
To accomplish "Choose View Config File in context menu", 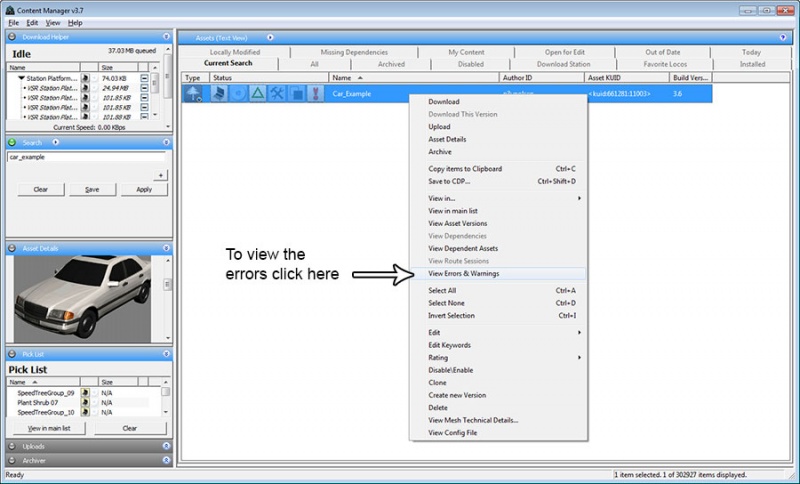I will point(499,433).
